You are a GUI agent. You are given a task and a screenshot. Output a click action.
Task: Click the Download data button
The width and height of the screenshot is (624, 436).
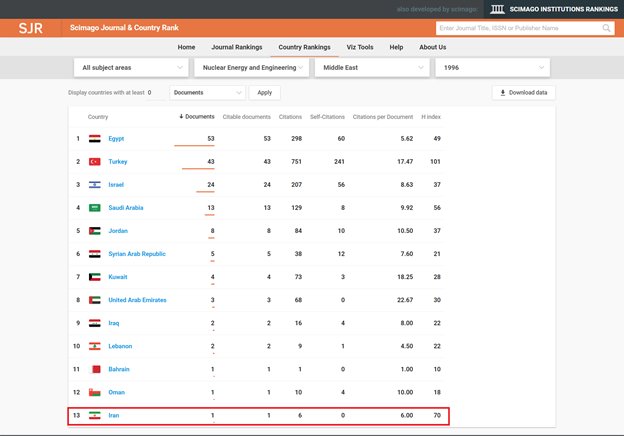524,92
